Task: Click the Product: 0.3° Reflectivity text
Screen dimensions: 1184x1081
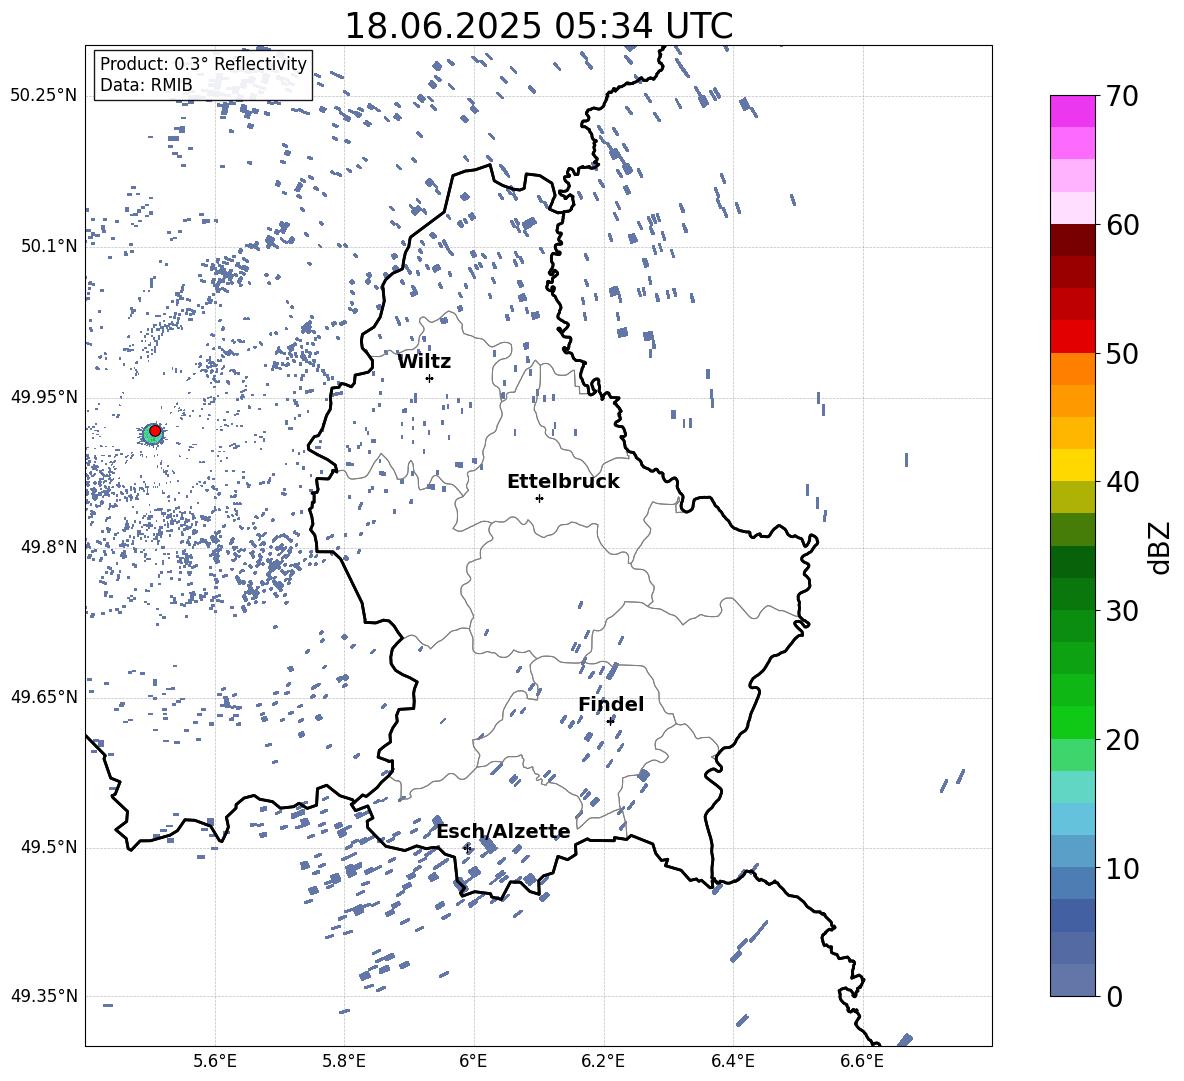Action: pos(203,63)
